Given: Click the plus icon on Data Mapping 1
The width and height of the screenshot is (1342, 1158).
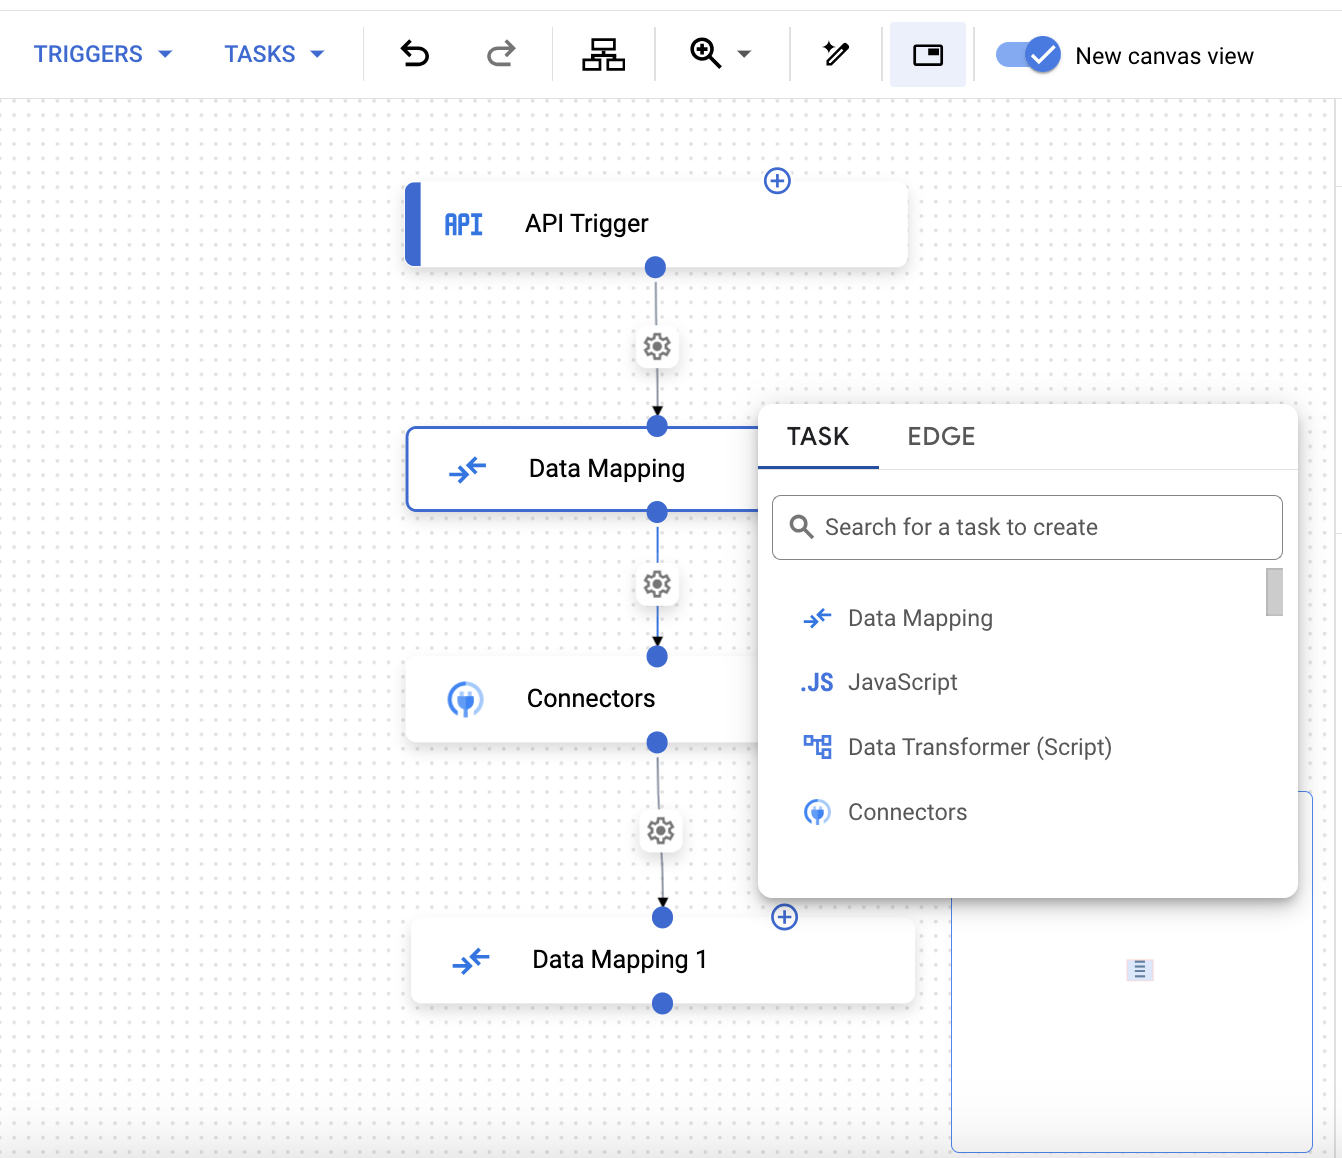Looking at the screenshot, I should 785,917.
